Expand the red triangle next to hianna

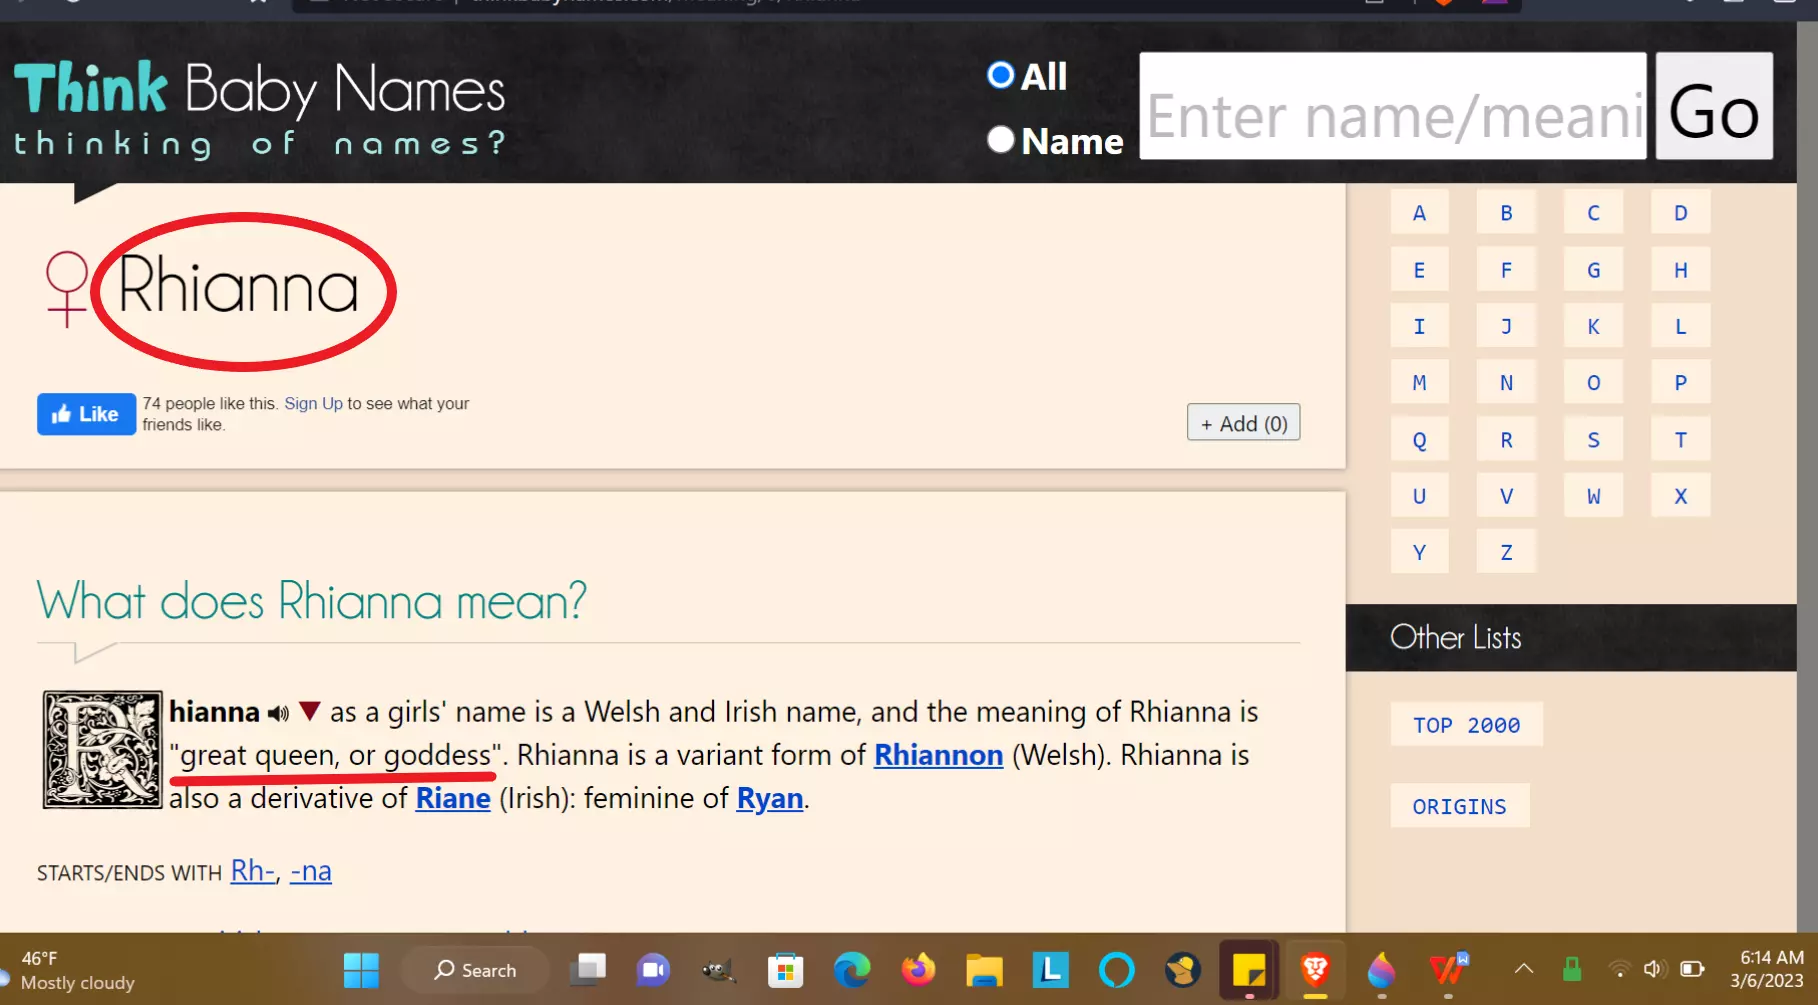click(309, 712)
